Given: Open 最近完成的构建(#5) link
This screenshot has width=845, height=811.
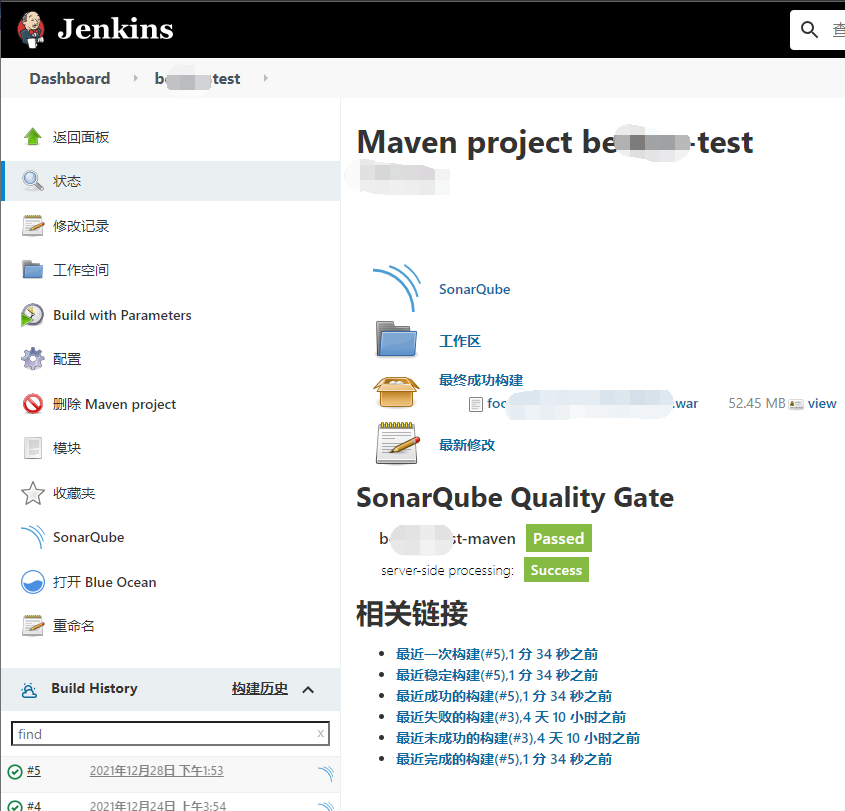Looking at the screenshot, I should [504, 759].
